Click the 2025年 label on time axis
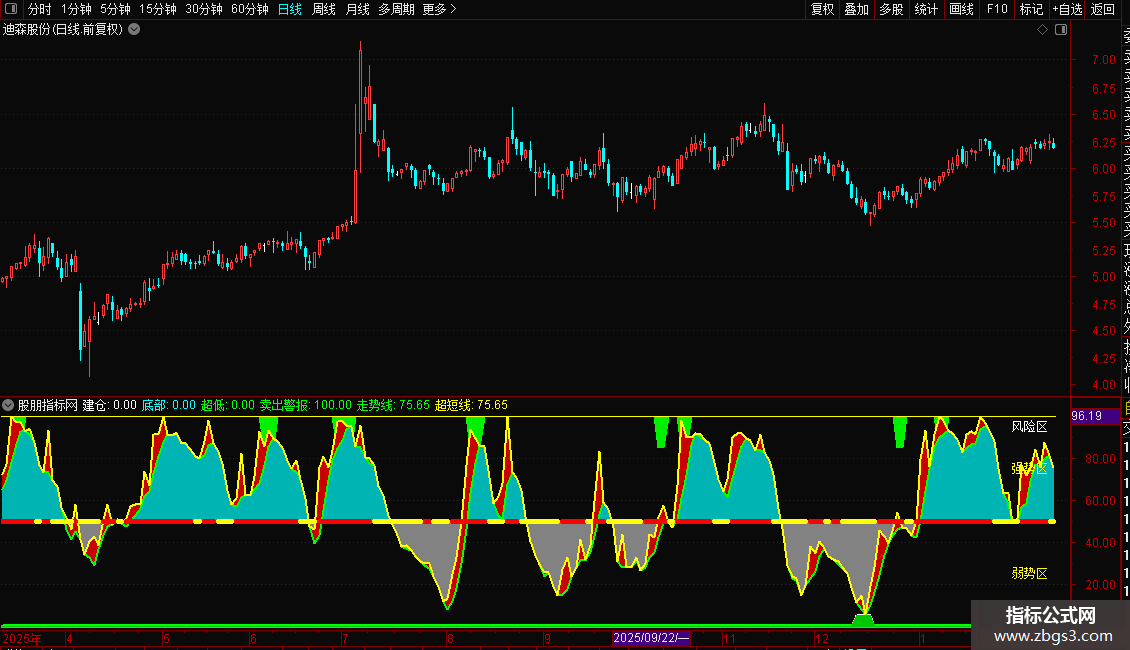This screenshot has height=650, width=1130. 22,638
